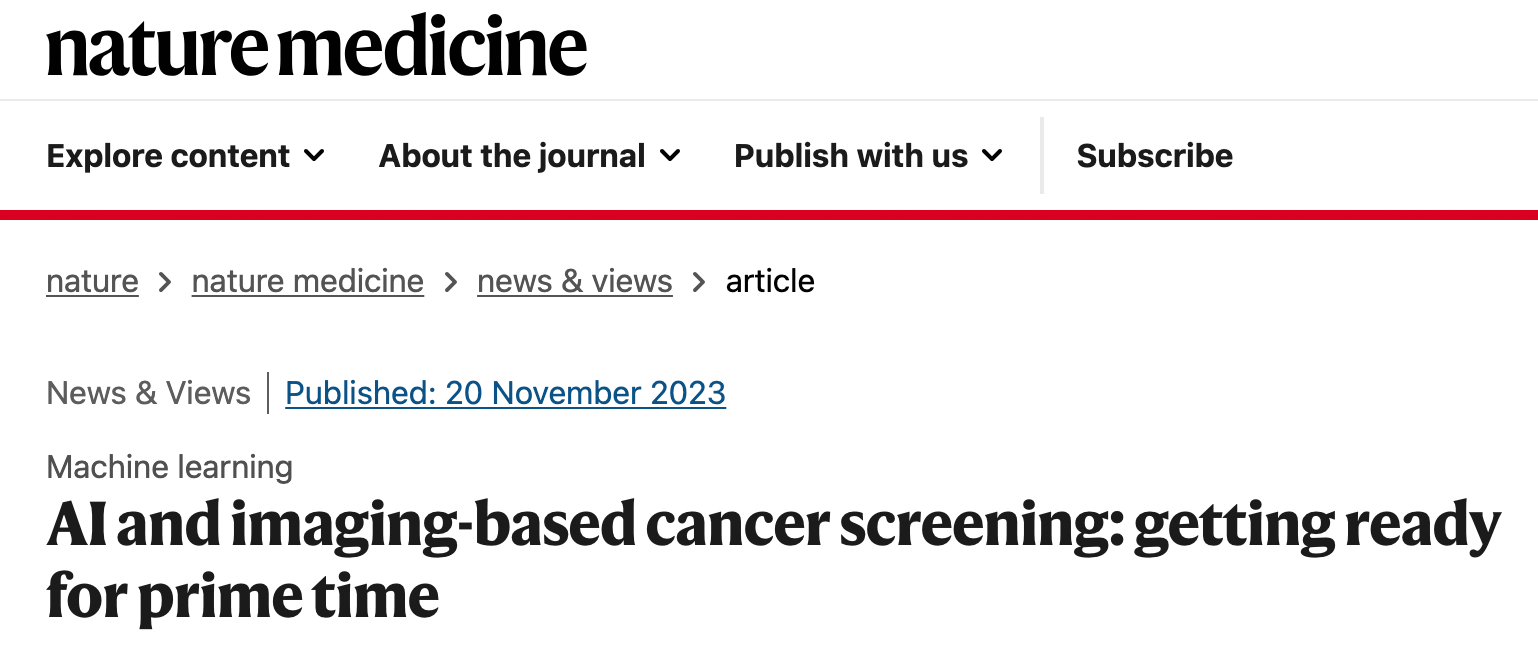Click the breadcrumb arrow after nature medicine
This screenshot has height=658, width=1538.
(451, 283)
